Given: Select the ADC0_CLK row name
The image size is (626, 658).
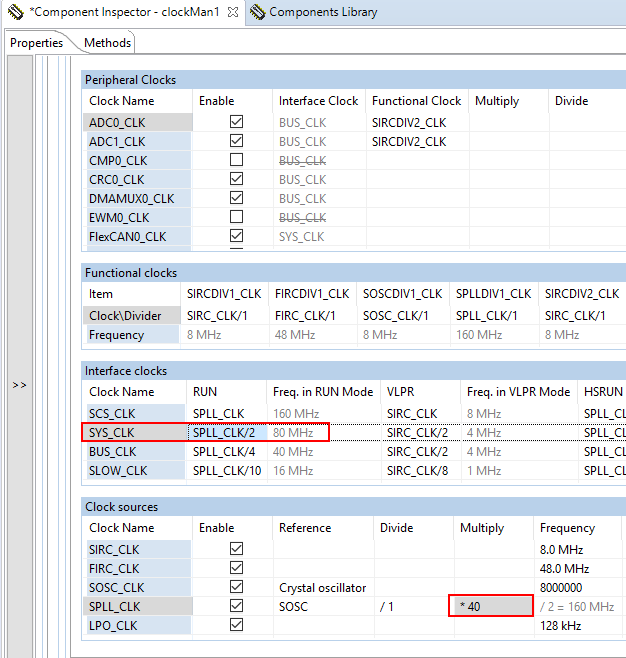Looking at the screenshot, I should 138,123.
